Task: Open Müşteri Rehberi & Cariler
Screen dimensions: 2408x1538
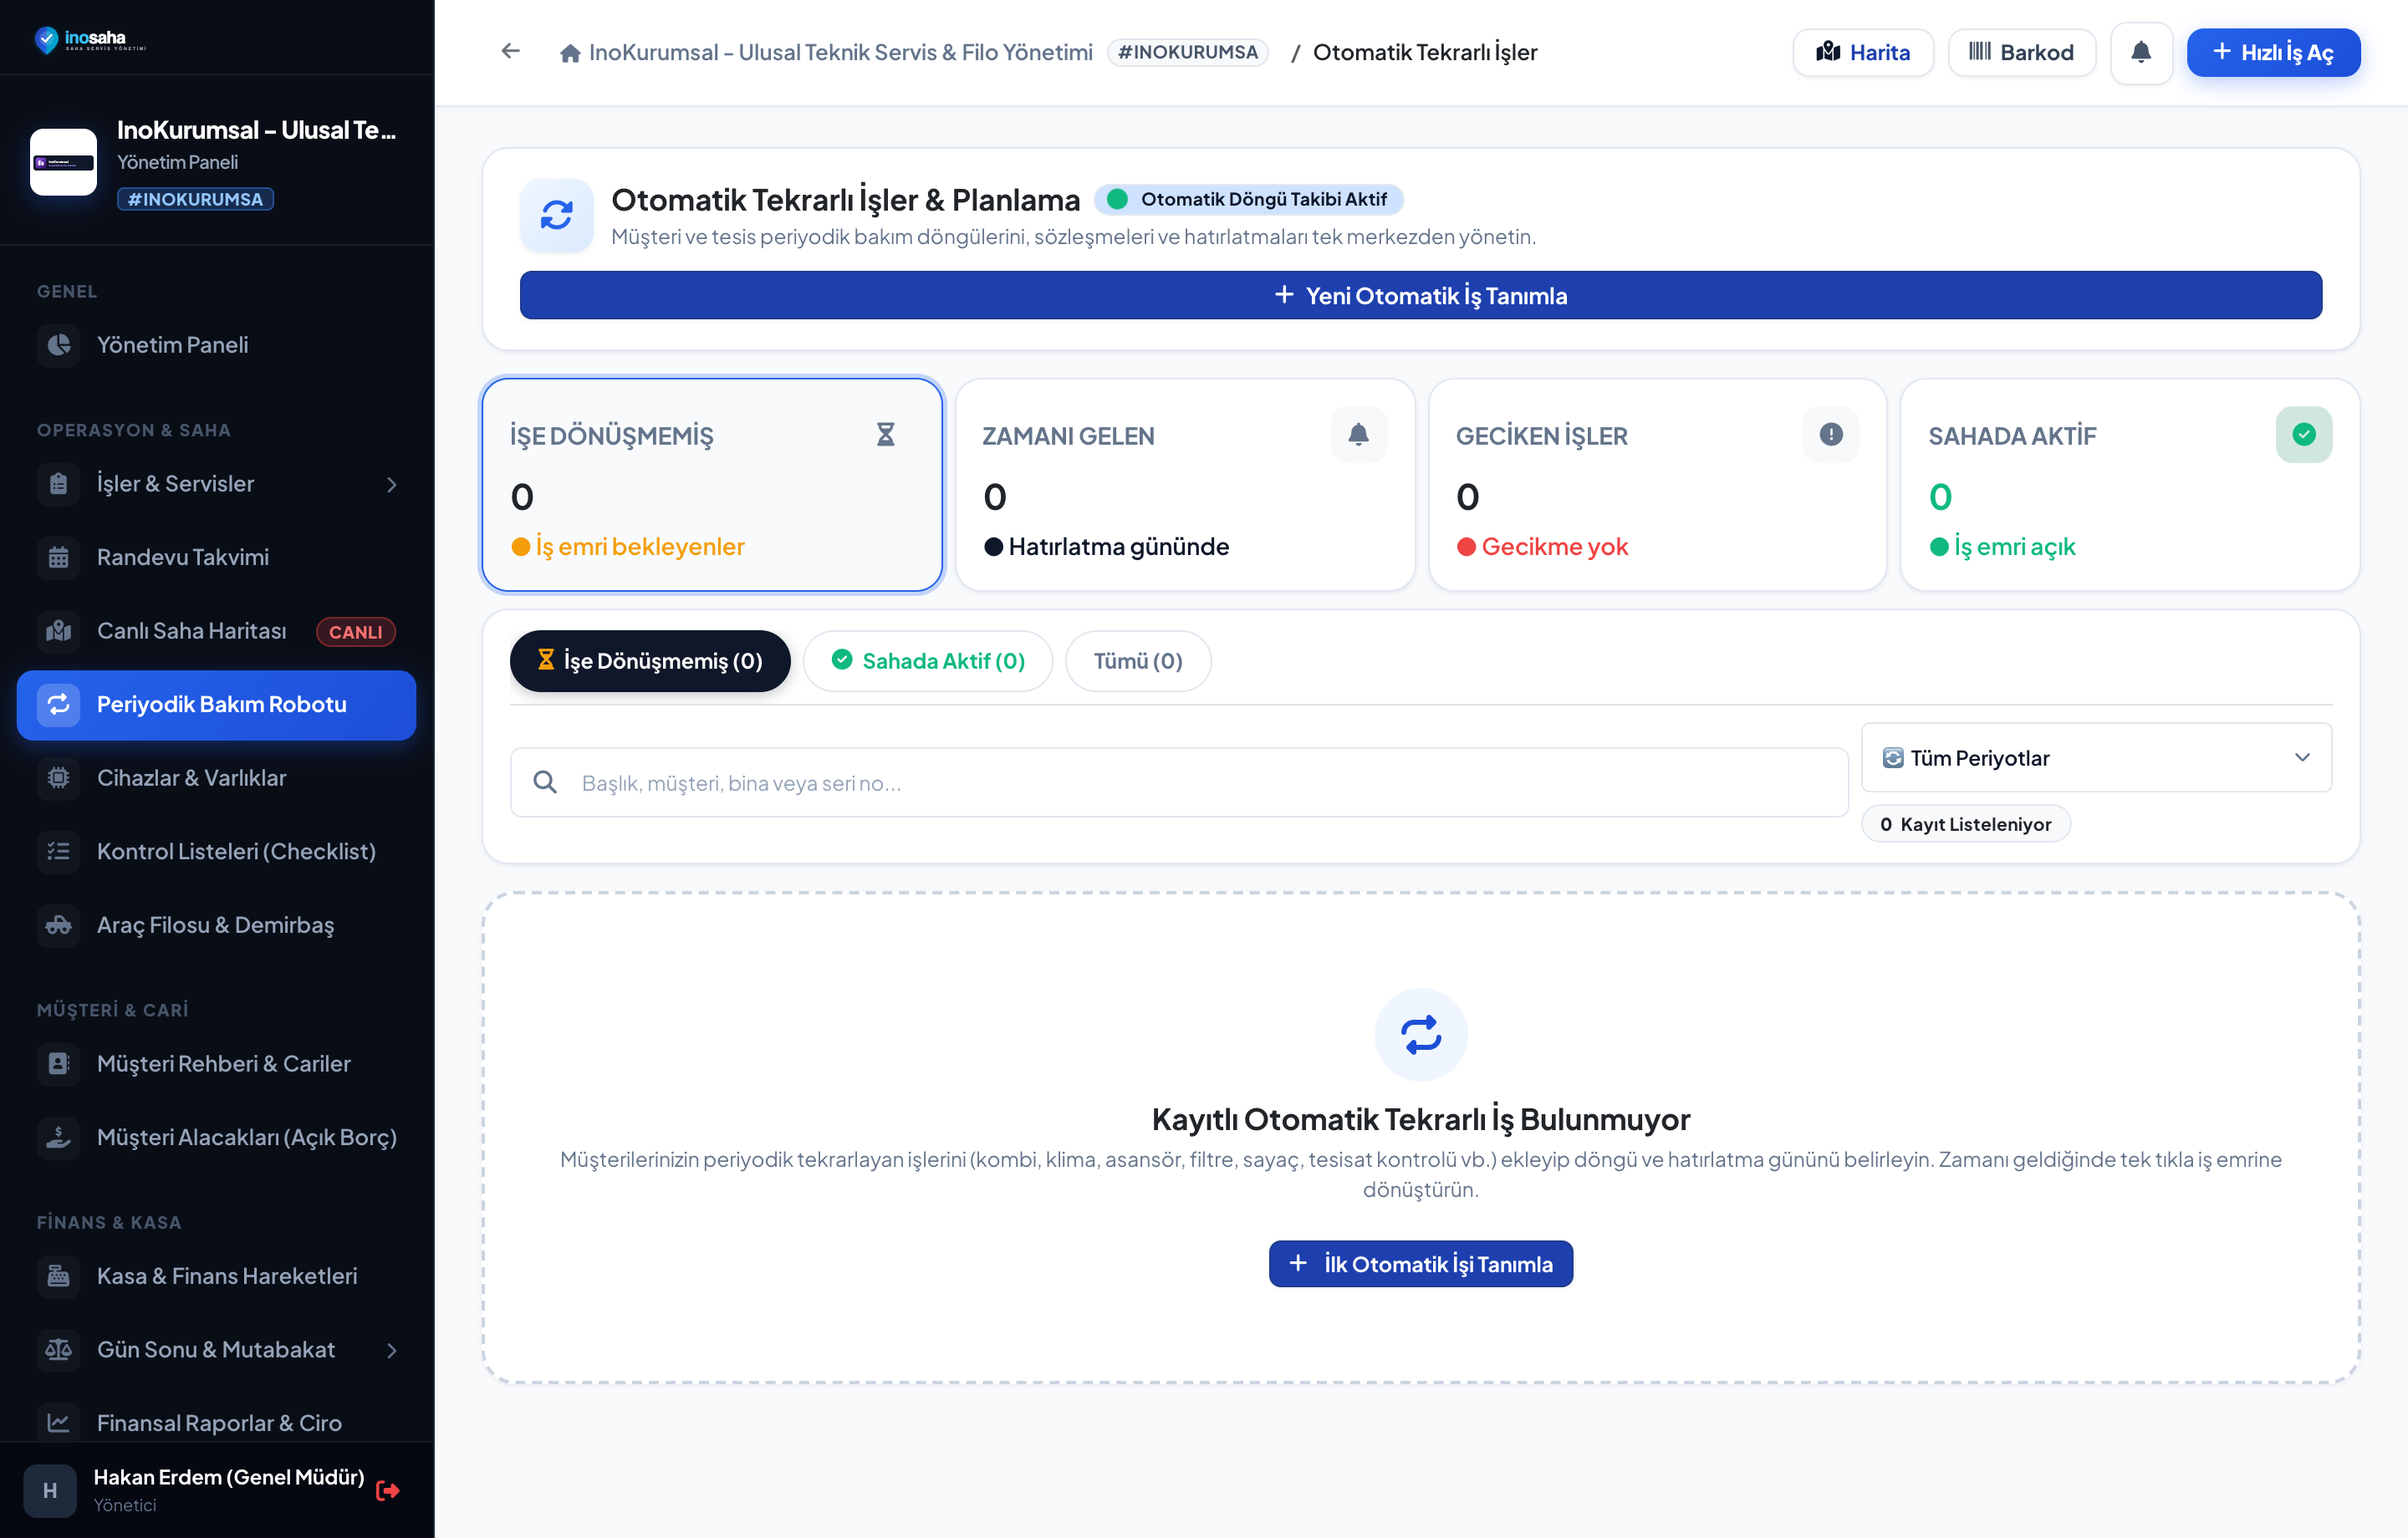Action: [x=216, y=1064]
